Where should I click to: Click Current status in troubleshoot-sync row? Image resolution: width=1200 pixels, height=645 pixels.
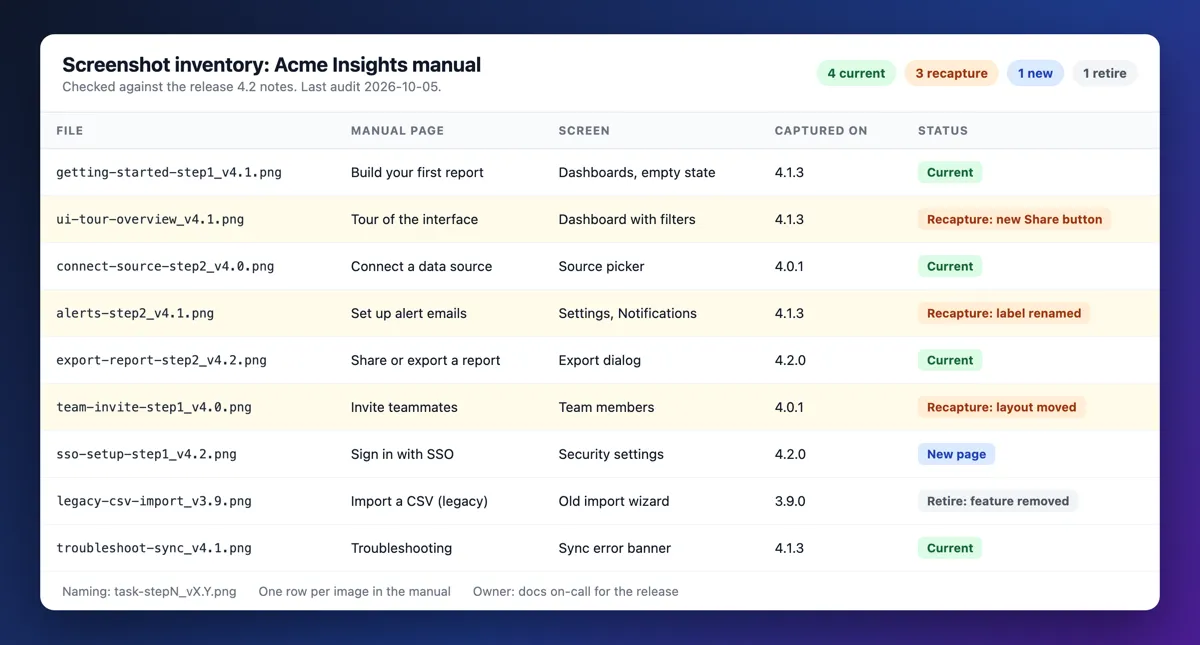point(950,548)
